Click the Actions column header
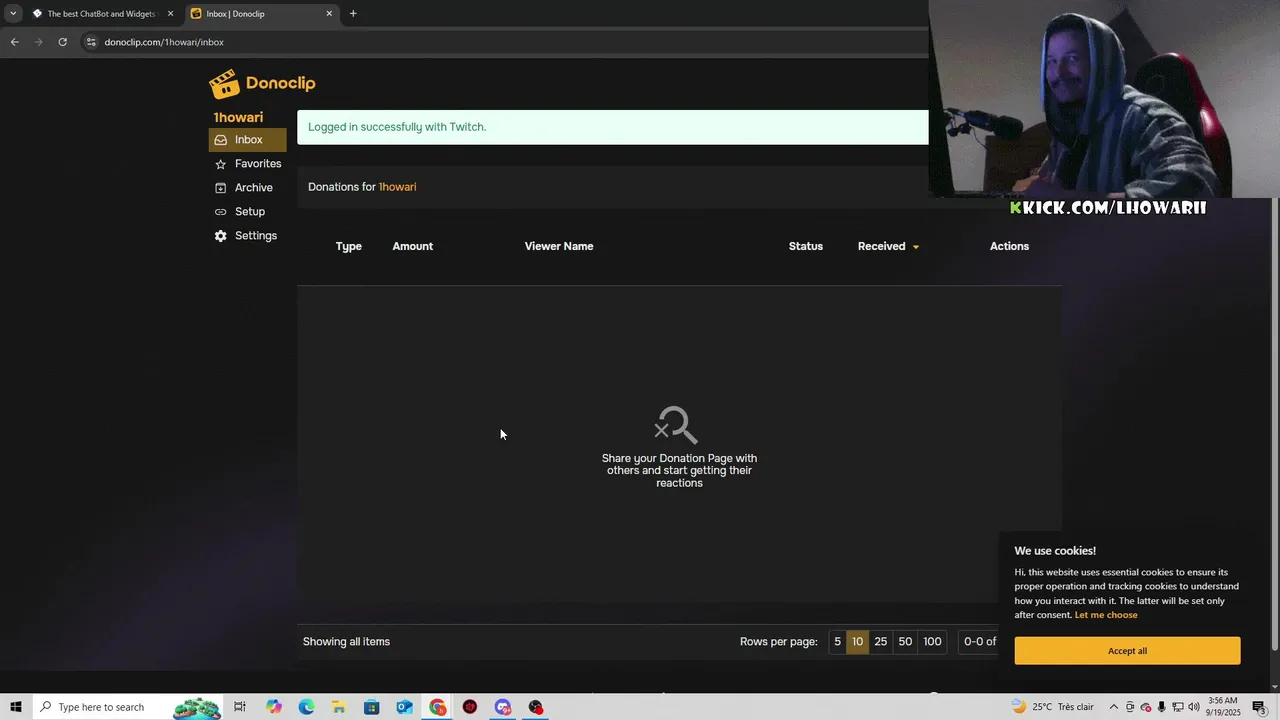This screenshot has height=720, width=1280. click(1009, 246)
